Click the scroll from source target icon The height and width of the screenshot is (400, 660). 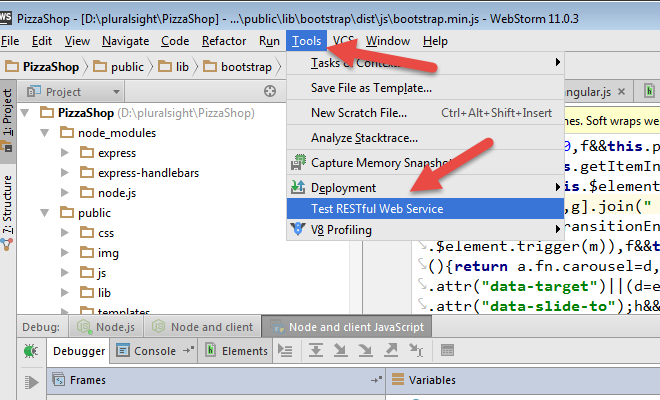[270, 91]
